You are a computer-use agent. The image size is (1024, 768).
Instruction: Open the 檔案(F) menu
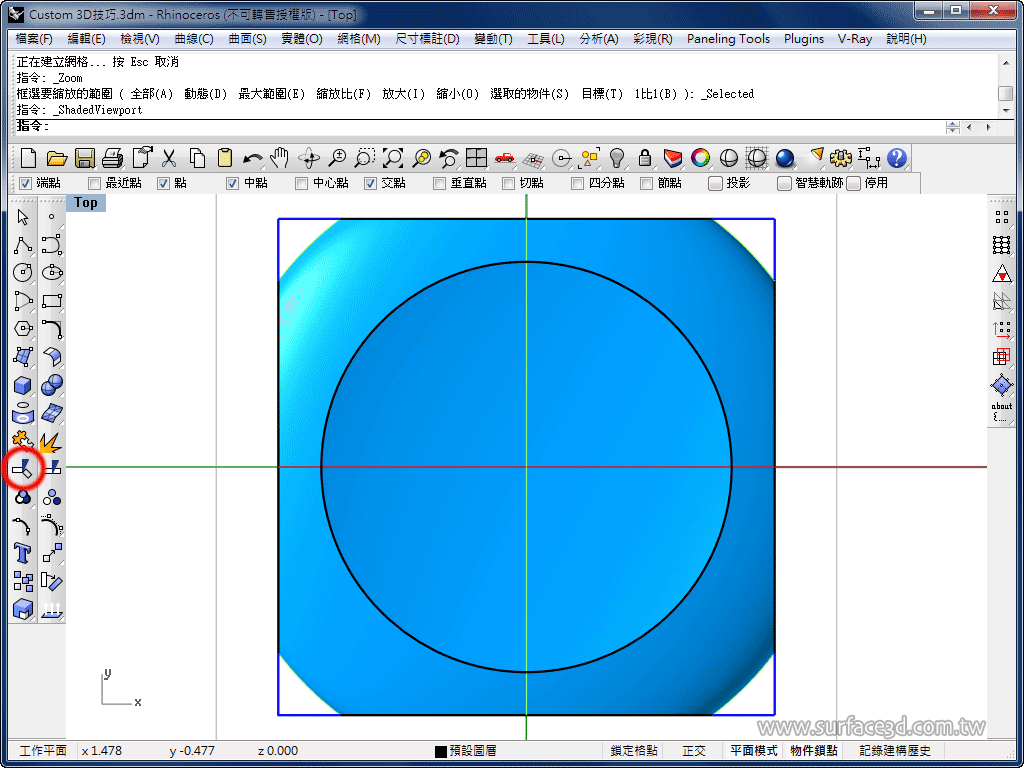coord(34,39)
